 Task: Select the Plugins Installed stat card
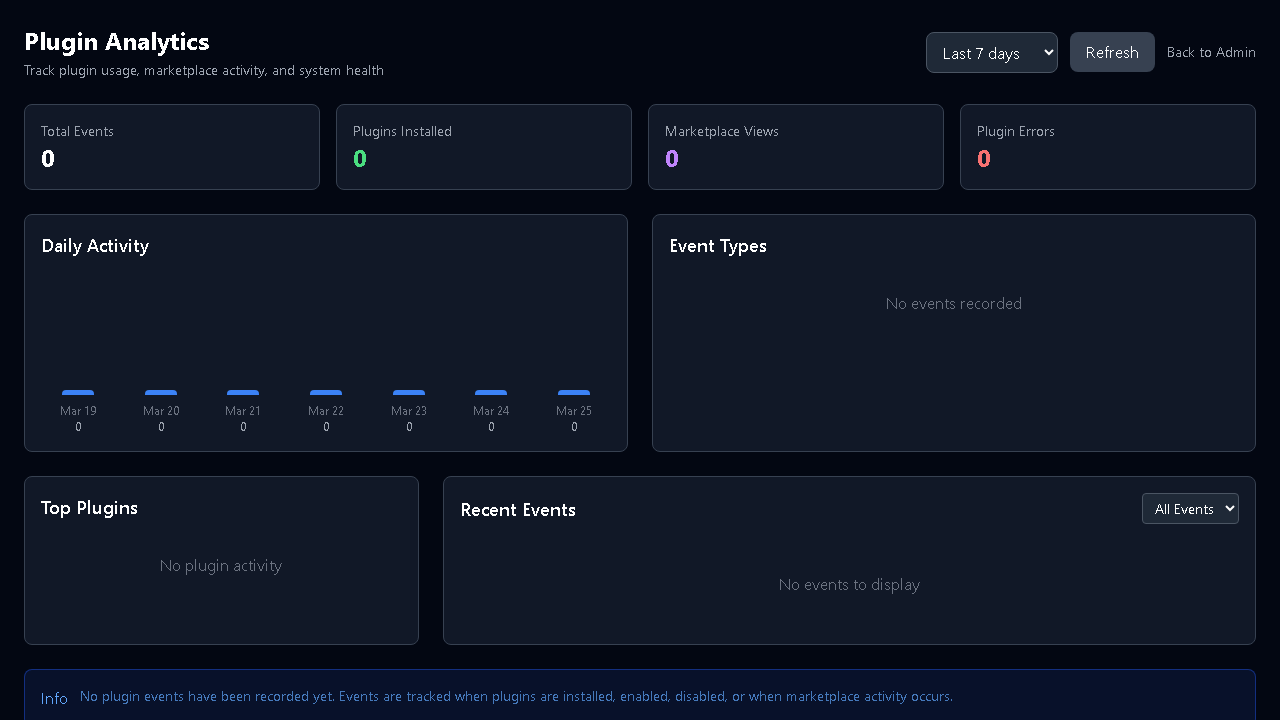(484, 146)
